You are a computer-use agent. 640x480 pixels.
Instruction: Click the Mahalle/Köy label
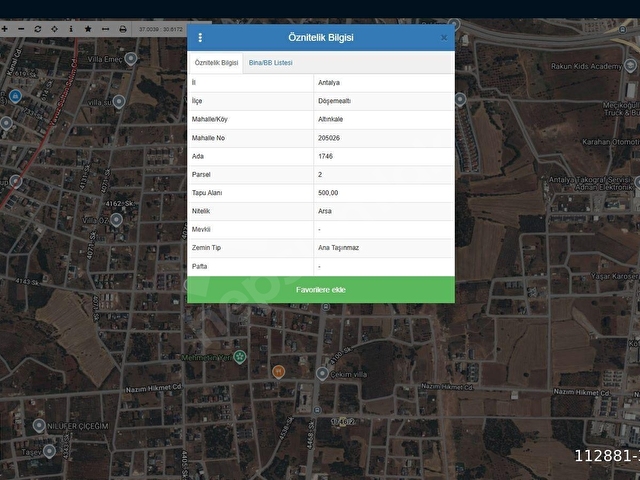209,120
